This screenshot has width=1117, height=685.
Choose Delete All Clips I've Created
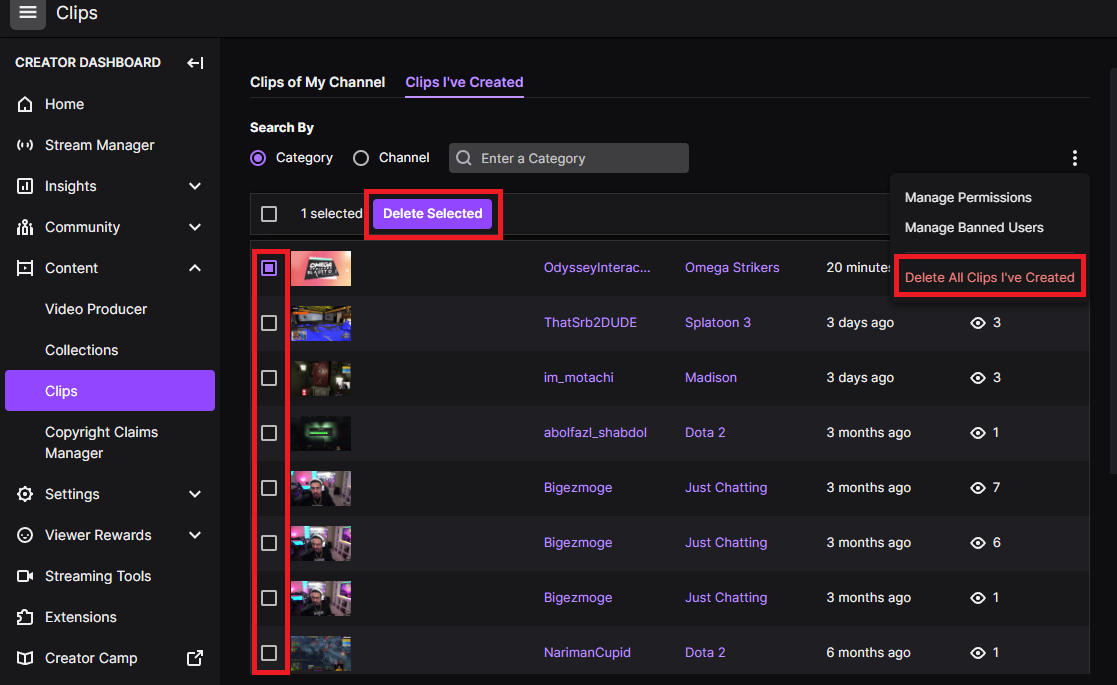click(989, 278)
